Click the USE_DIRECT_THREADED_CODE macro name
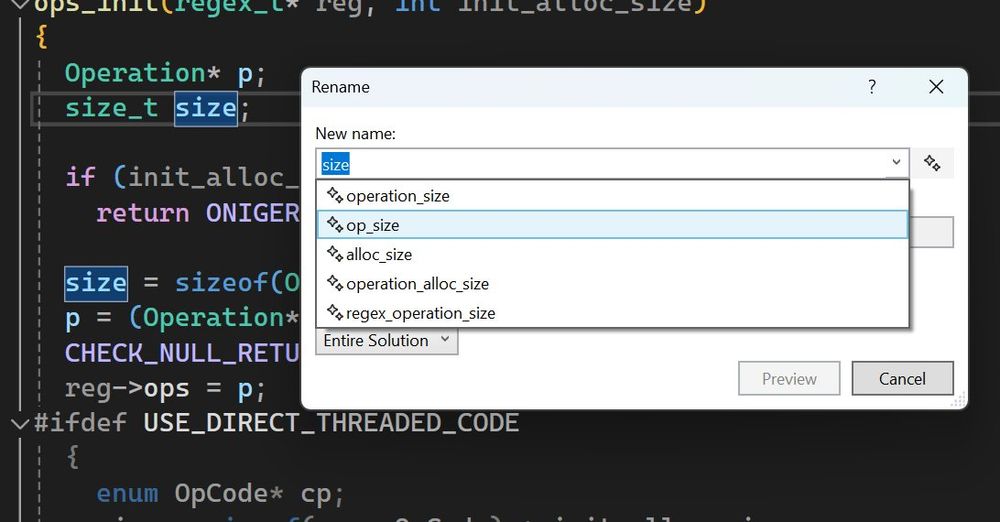Viewport: 1000px width, 522px height. click(332, 423)
